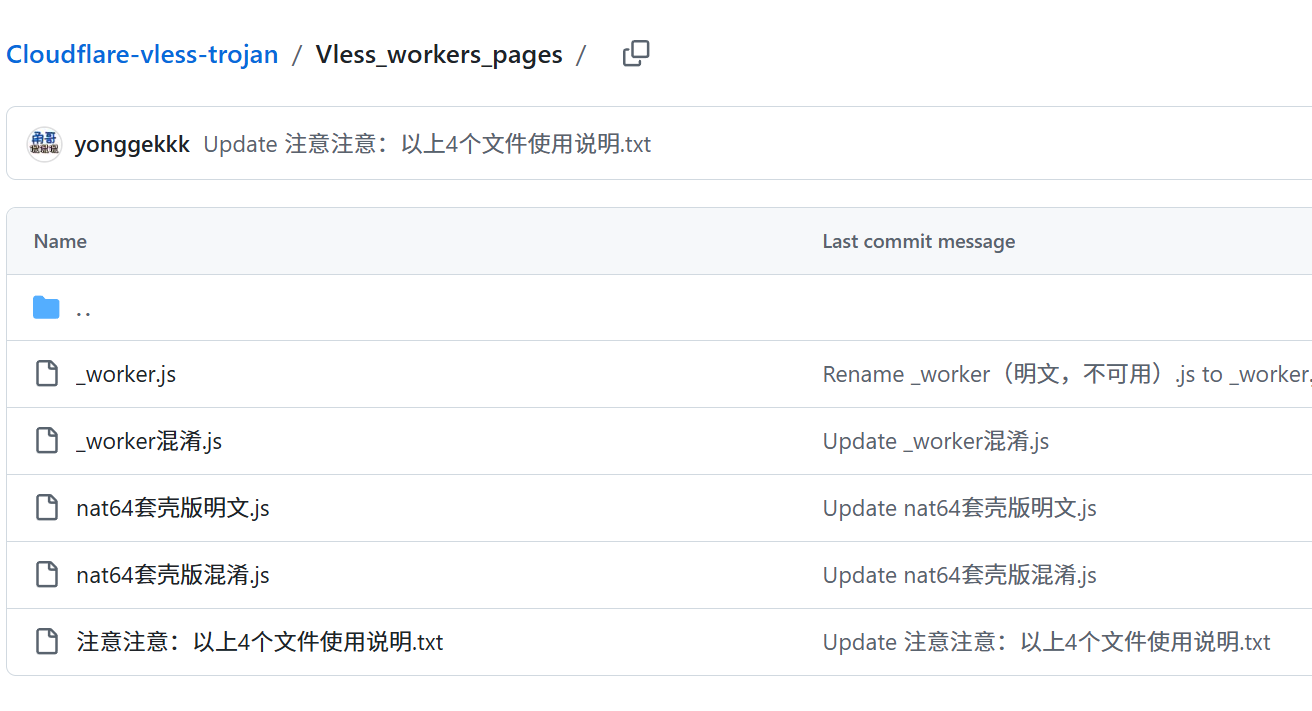1312x711 pixels.
Task: Open the nat64套壳版明文.js file
Action: pos(173,508)
